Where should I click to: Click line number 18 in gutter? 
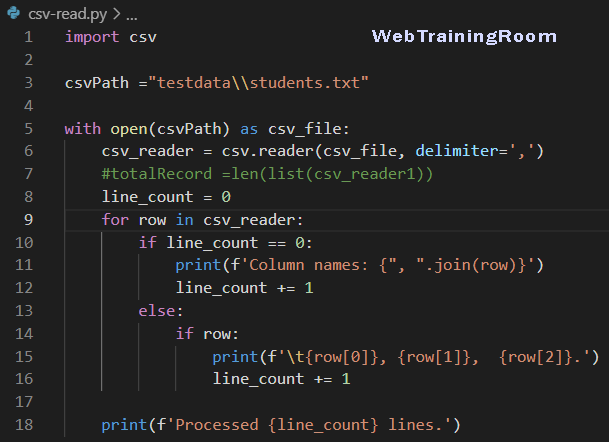[x=24, y=425]
